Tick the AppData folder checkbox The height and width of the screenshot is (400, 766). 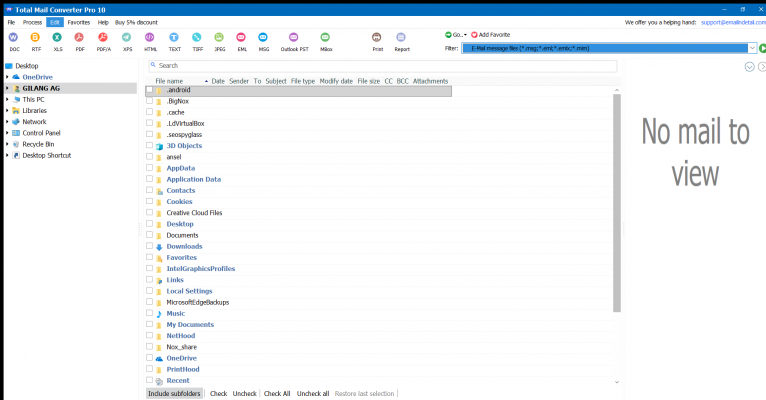(149, 168)
